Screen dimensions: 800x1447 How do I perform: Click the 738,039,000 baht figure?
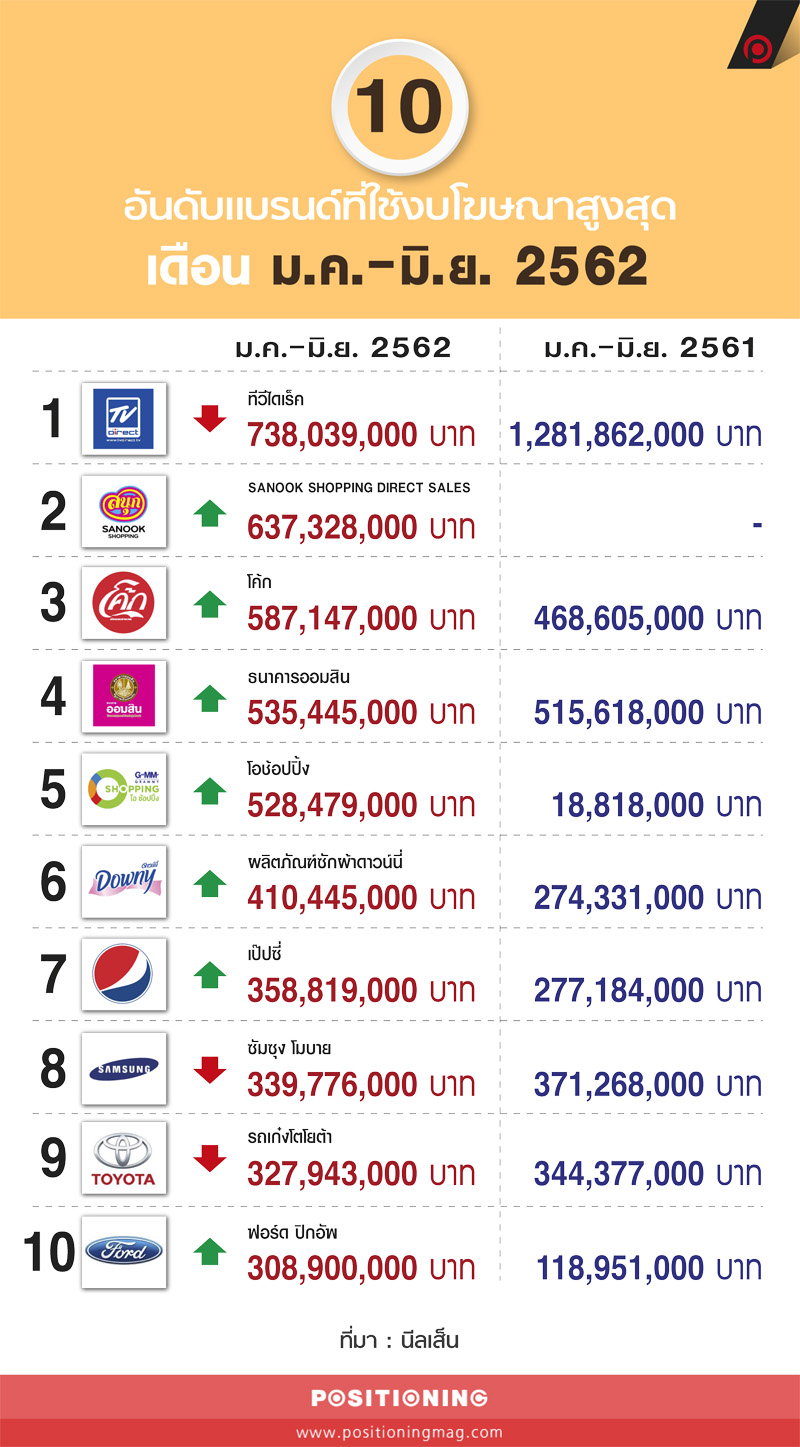(361, 435)
